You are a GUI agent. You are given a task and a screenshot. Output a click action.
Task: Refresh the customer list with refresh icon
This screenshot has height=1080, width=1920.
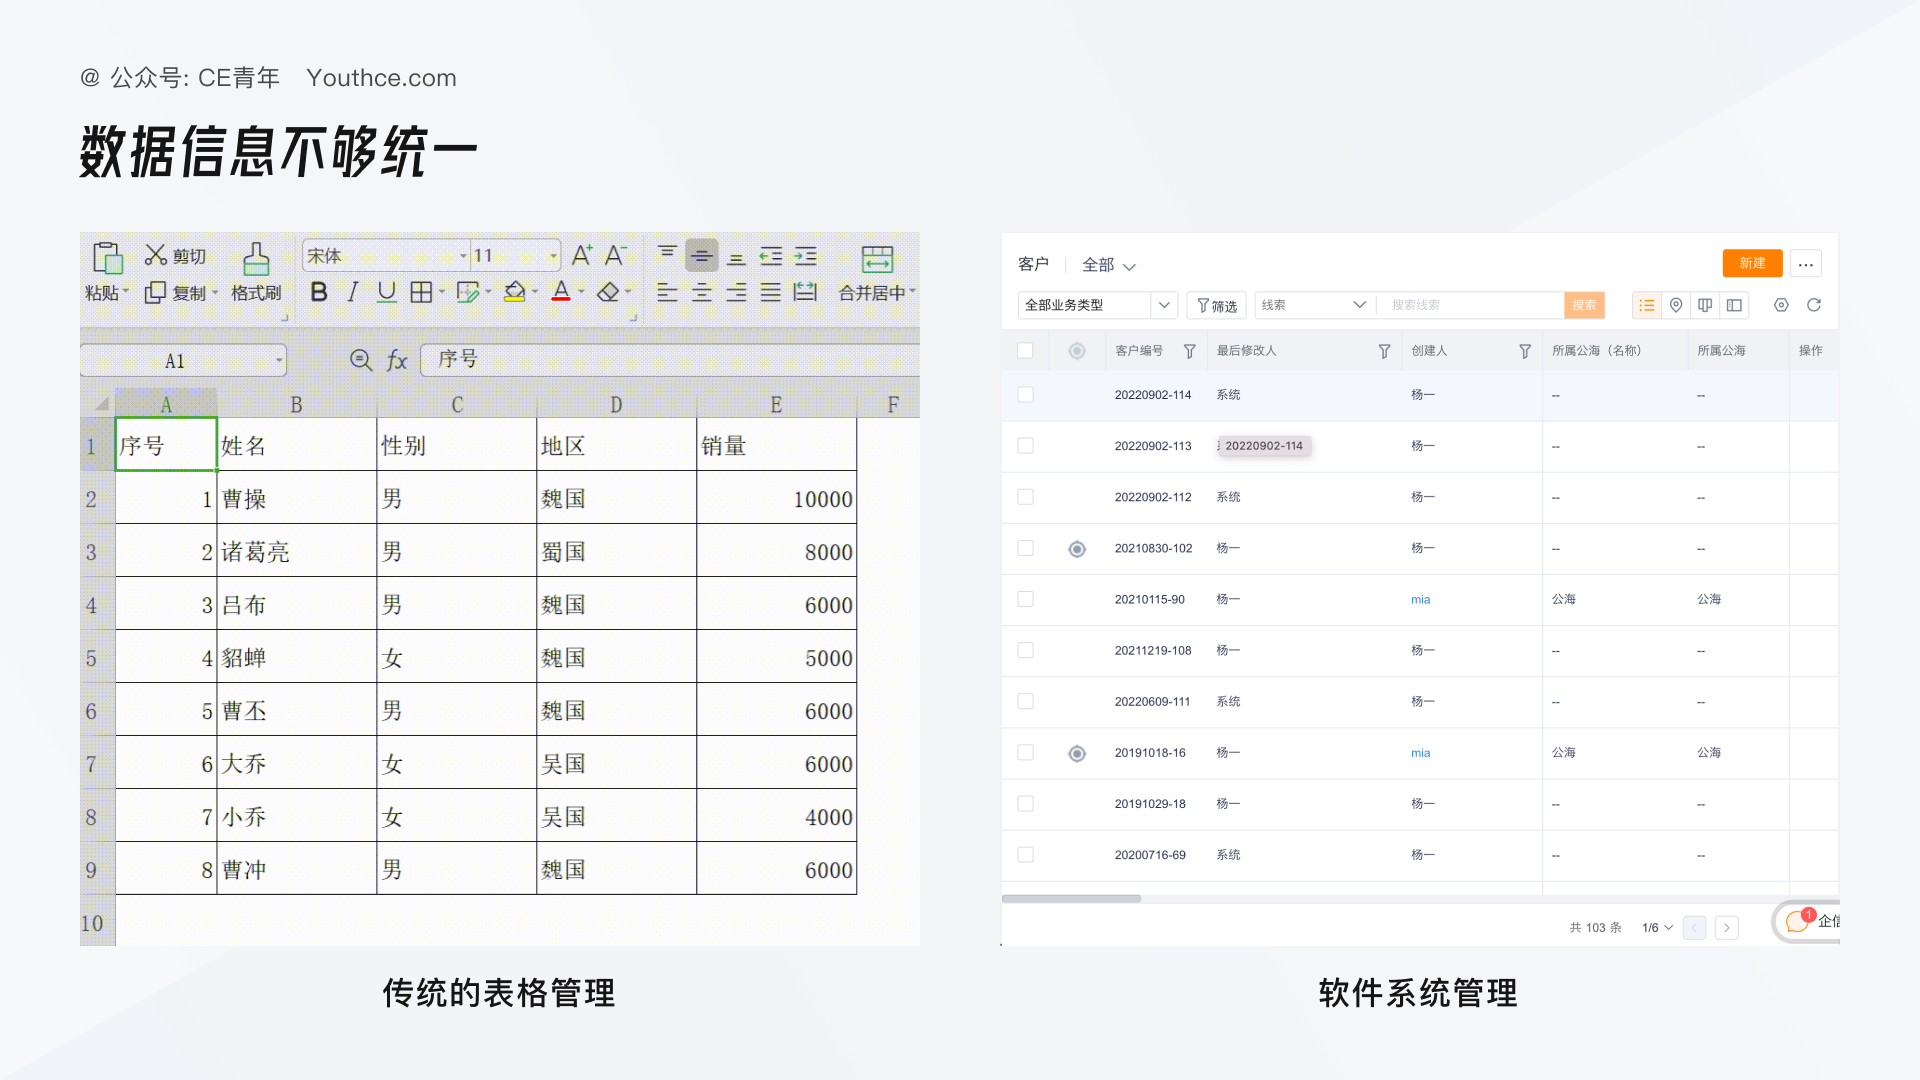(x=1814, y=305)
